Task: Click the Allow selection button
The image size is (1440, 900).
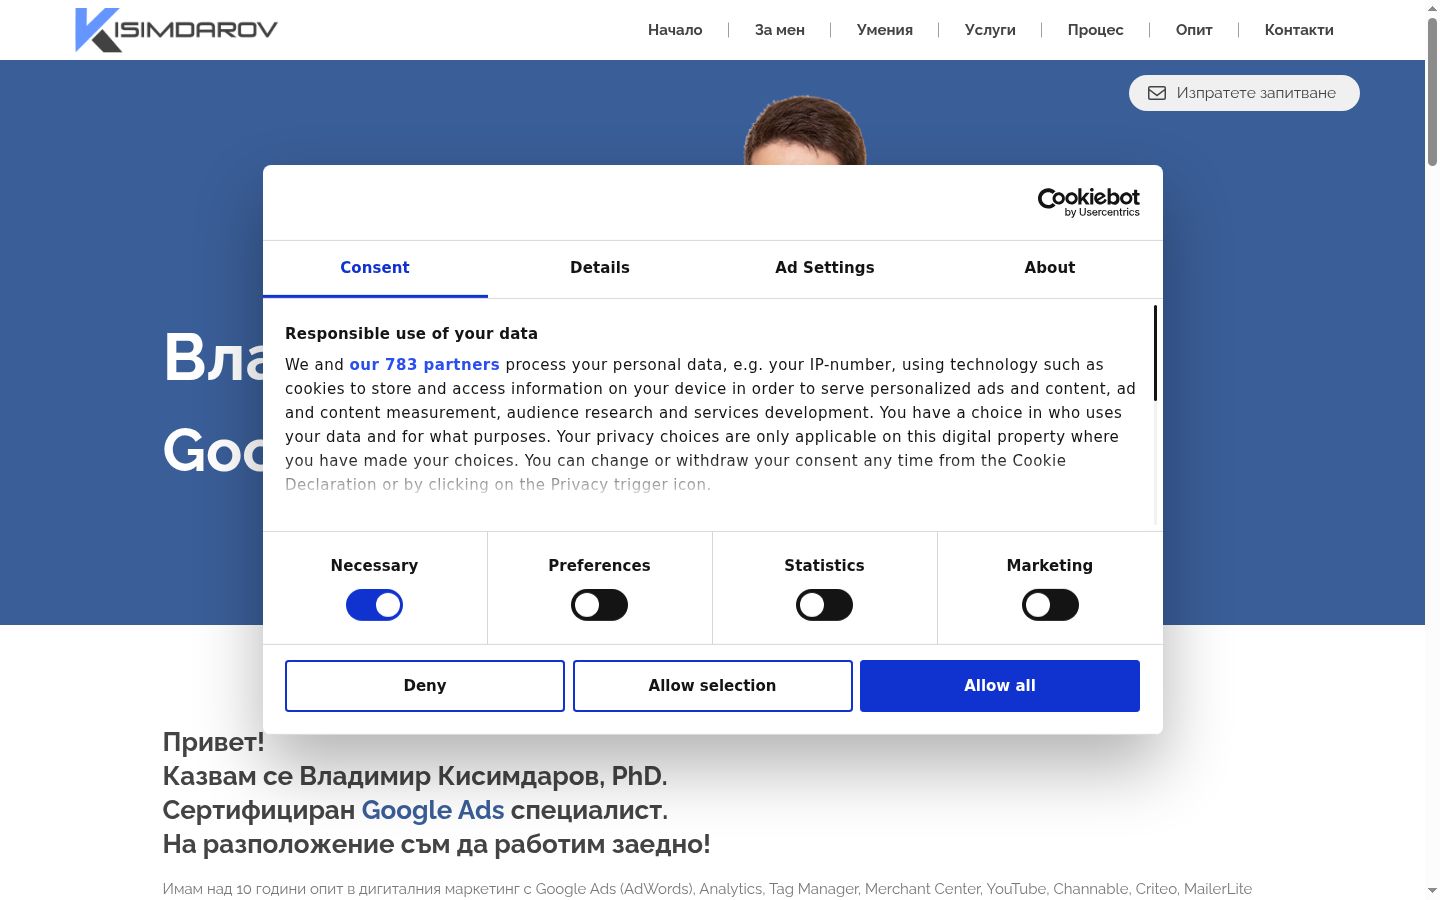Action: [x=713, y=686]
